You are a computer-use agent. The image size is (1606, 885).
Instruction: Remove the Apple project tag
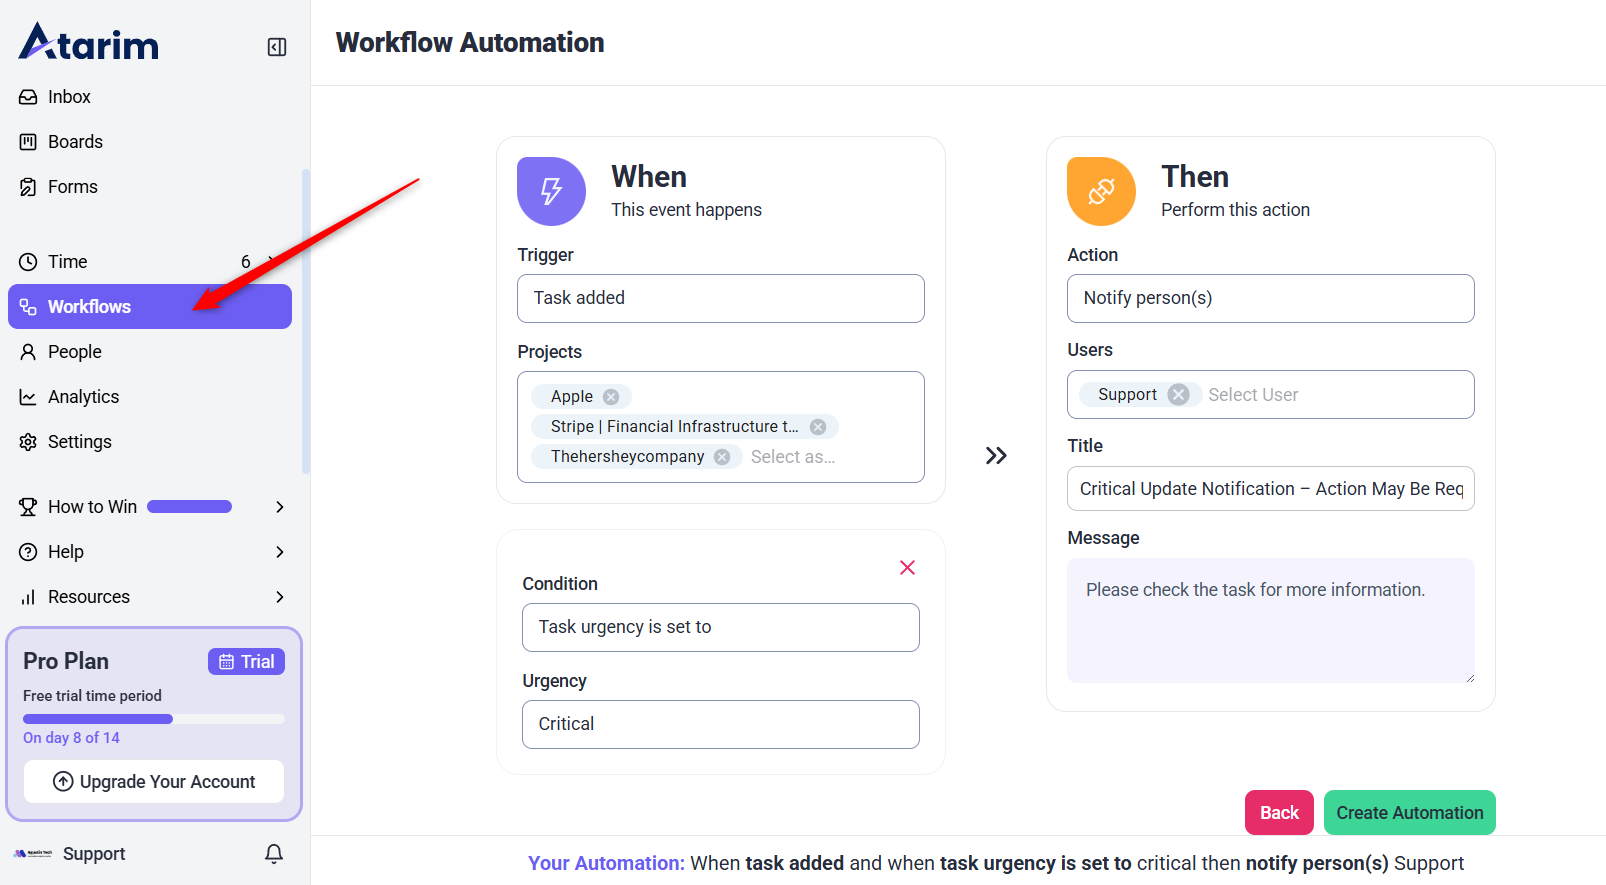[x=611, y=397]
